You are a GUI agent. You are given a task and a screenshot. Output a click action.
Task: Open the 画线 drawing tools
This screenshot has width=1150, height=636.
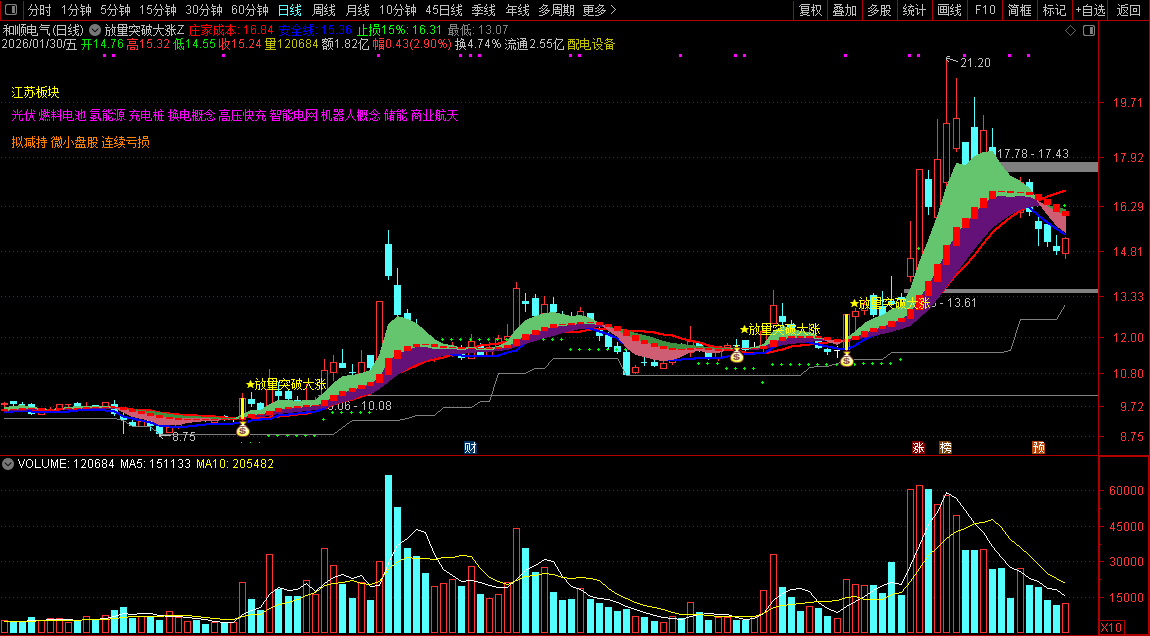[949, 10]
